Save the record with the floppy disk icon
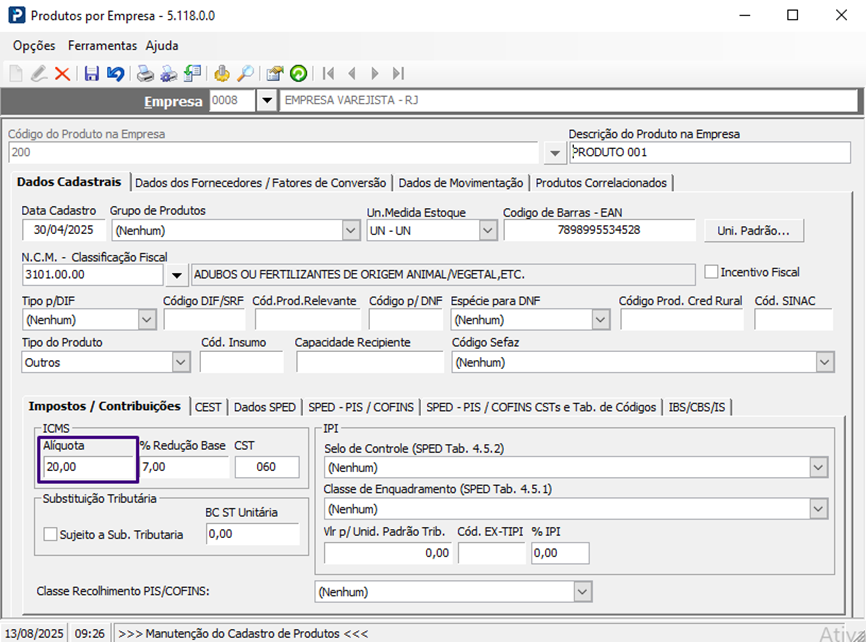866x642 pixels. (92, 73)
